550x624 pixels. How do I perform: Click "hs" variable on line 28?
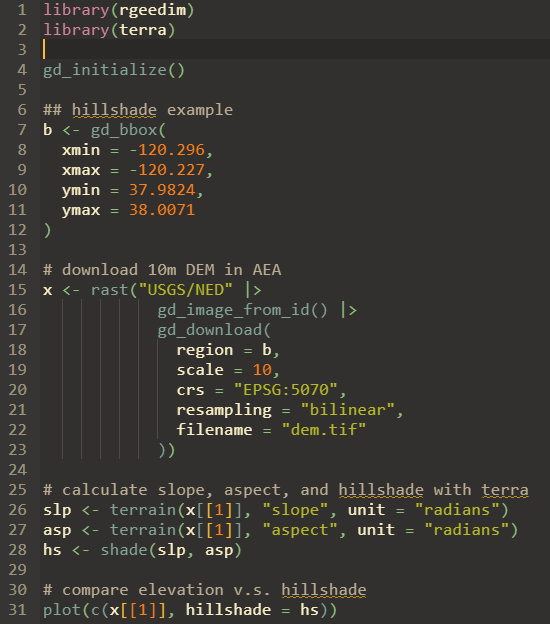[x=53, y=550]
